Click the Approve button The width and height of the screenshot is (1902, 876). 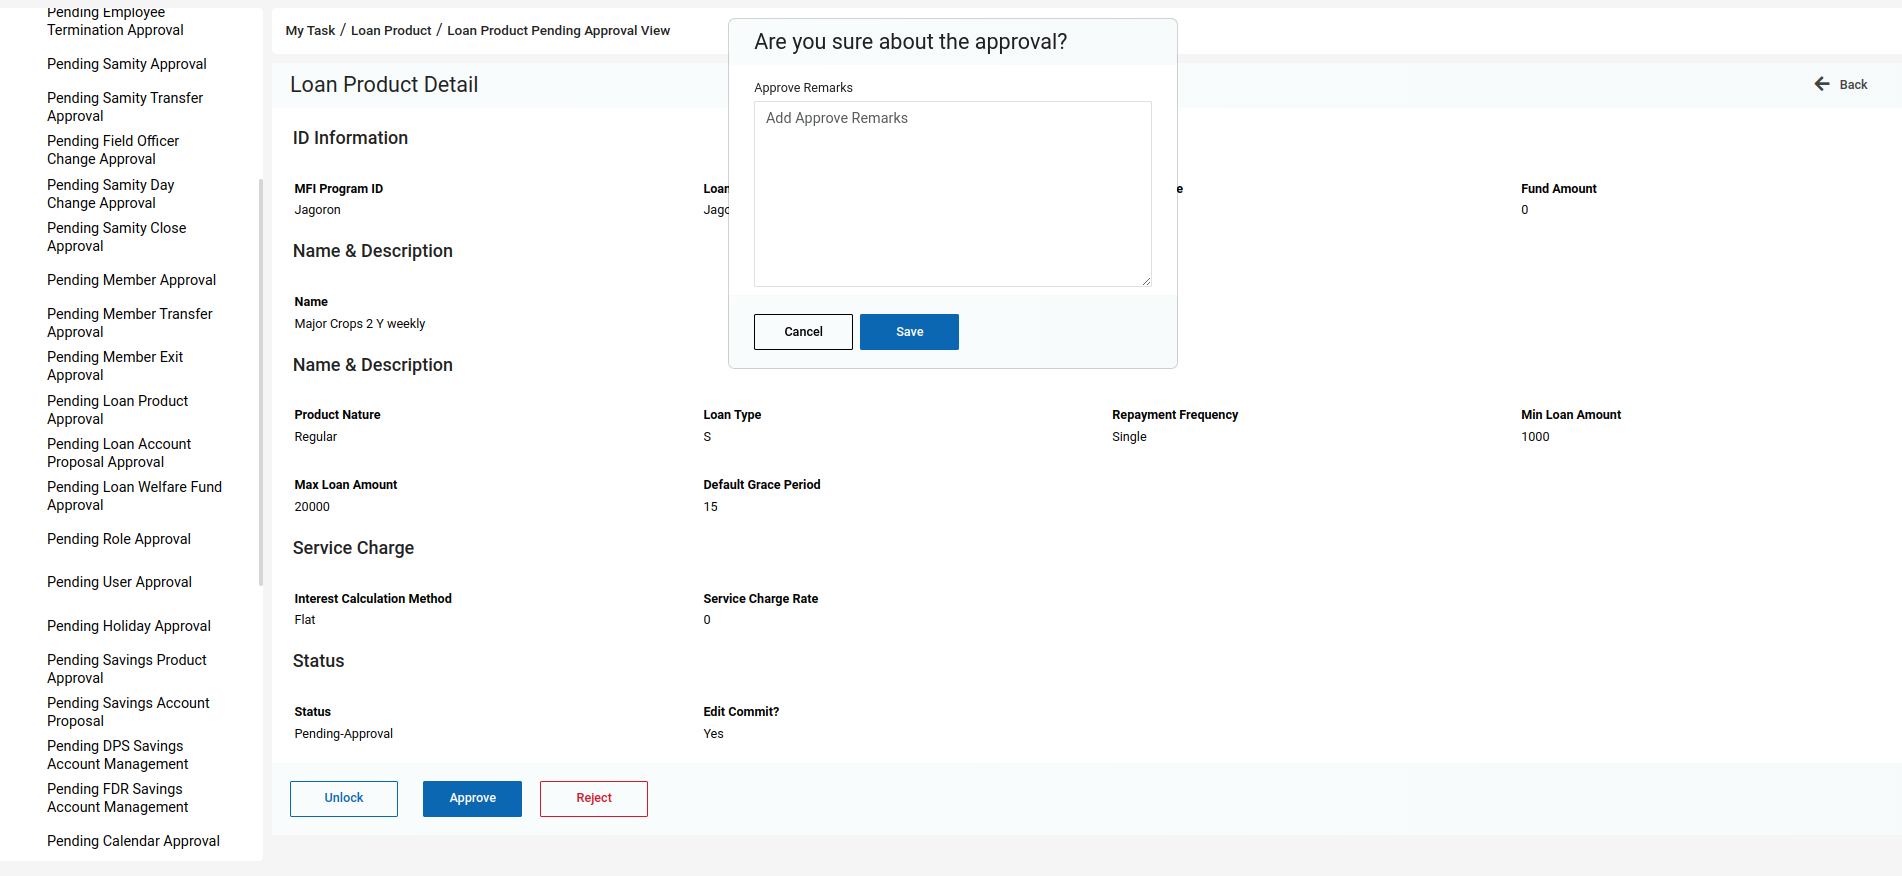click(472, 799)
